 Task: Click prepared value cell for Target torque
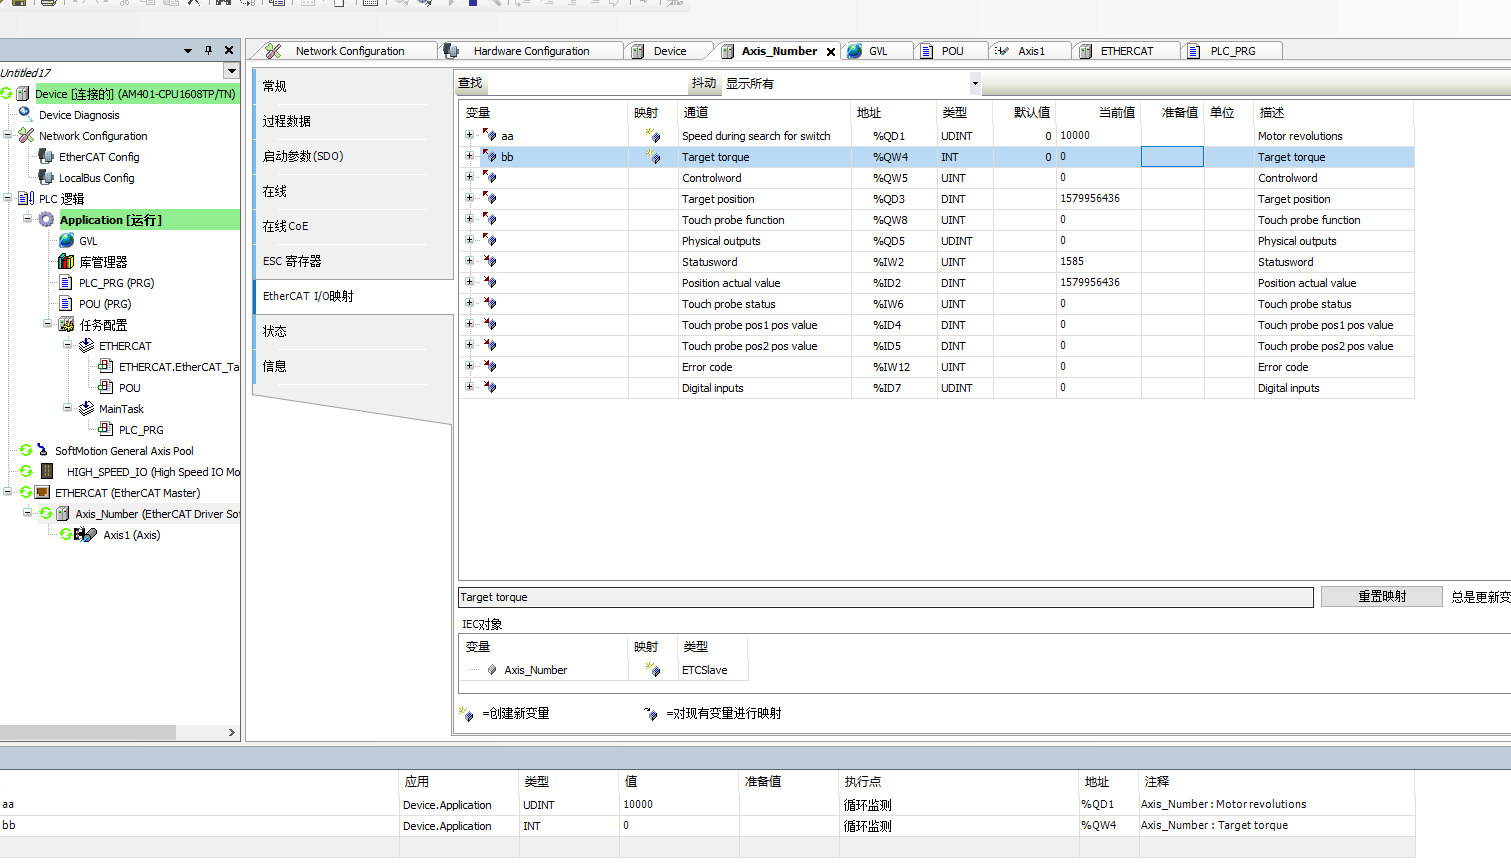[1172, 156]
